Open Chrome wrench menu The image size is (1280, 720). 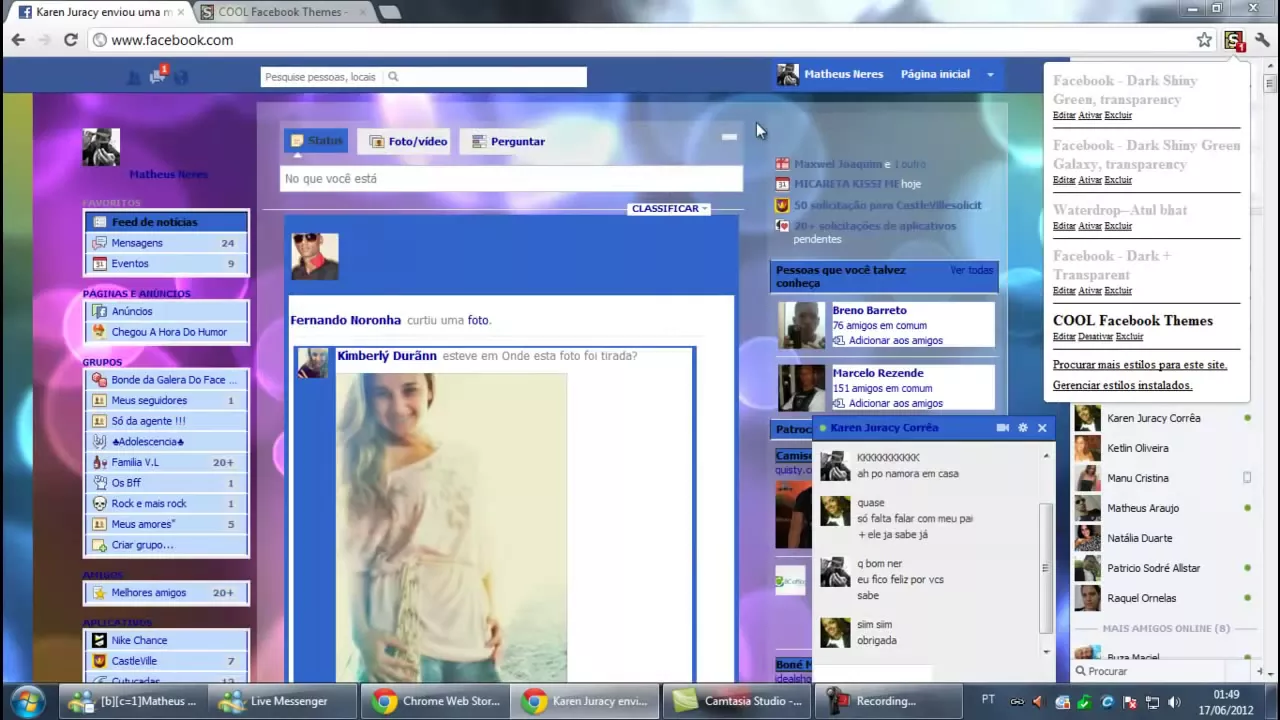1262,40
